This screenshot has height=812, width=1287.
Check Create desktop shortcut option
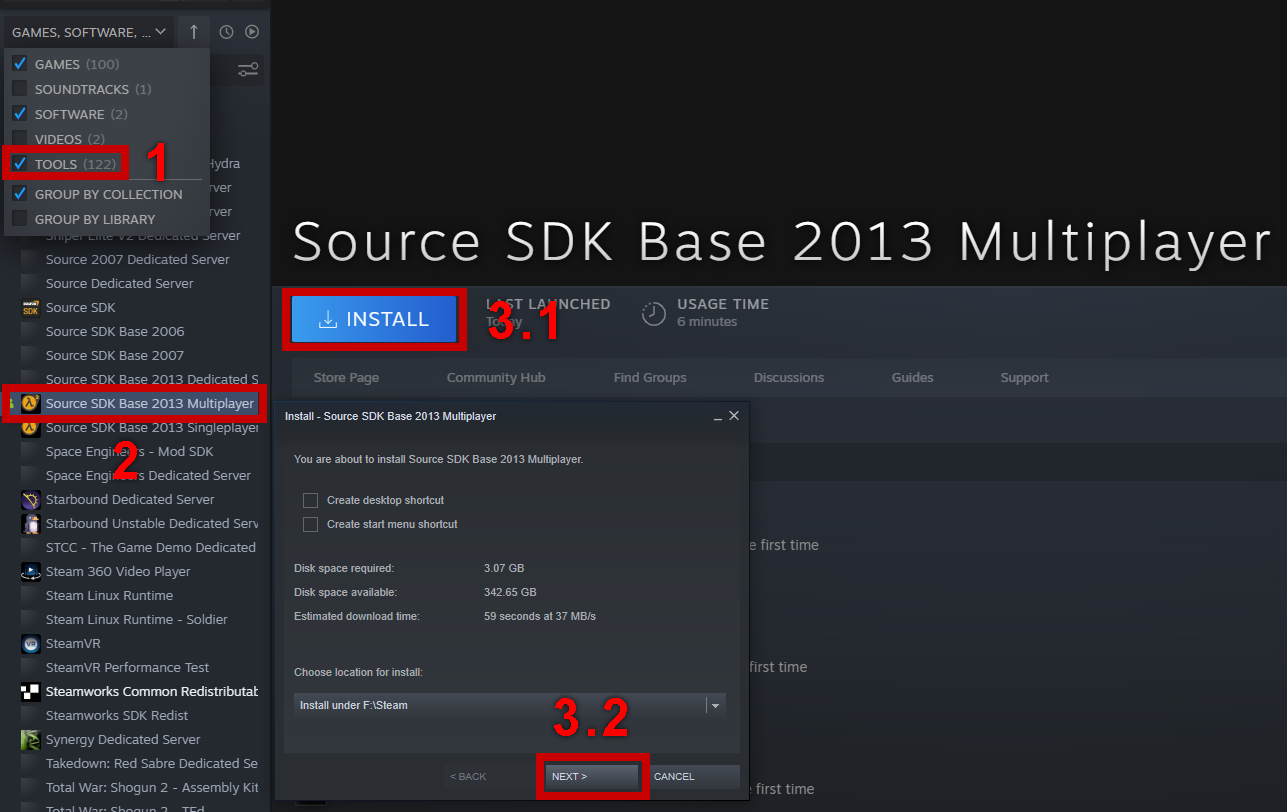(x=311, y=500)
